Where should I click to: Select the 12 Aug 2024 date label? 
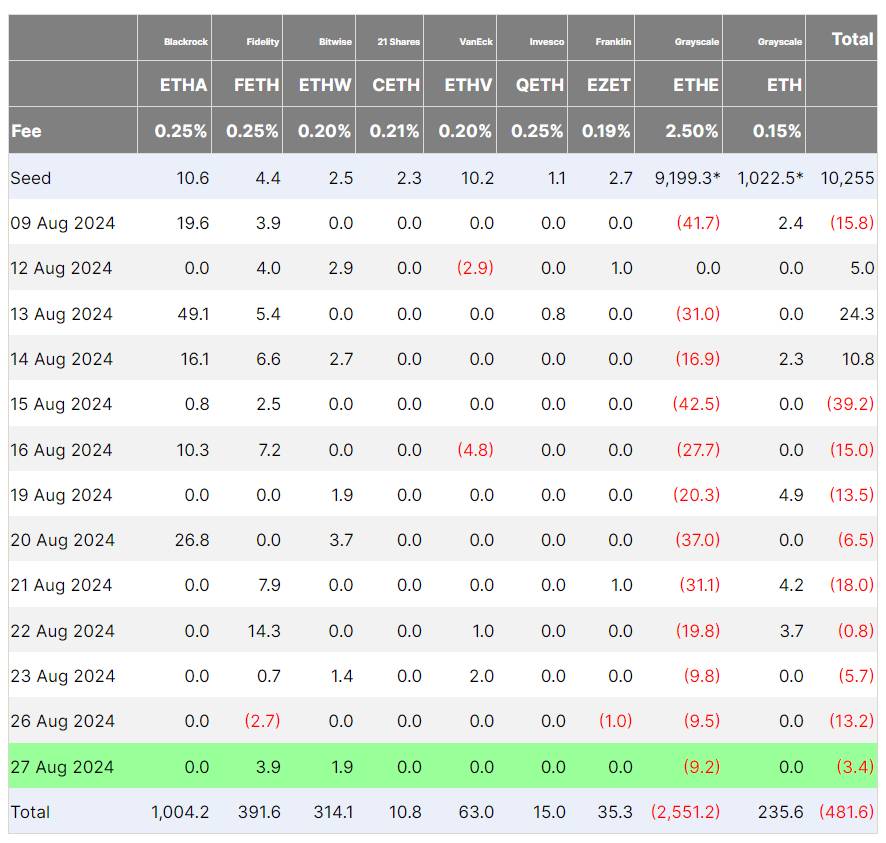61,268
